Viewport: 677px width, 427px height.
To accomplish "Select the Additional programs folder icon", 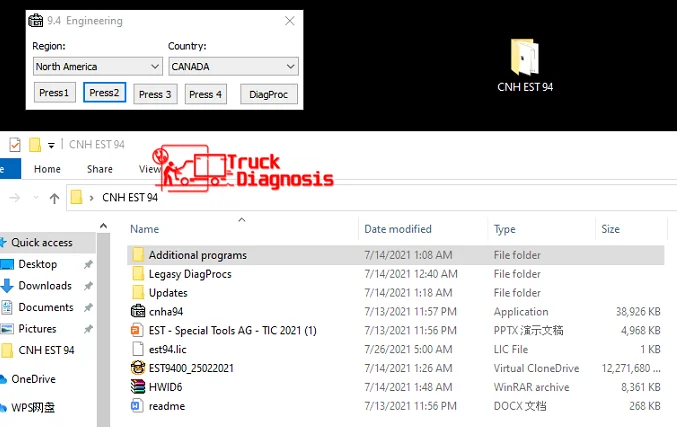I will click(x=138, y=255).
